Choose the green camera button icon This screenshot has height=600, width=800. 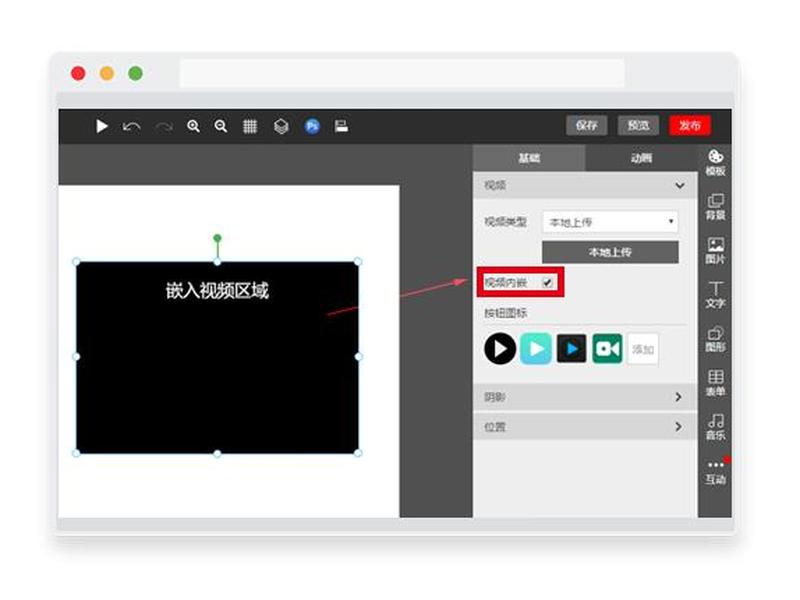(x=607, y=349)
